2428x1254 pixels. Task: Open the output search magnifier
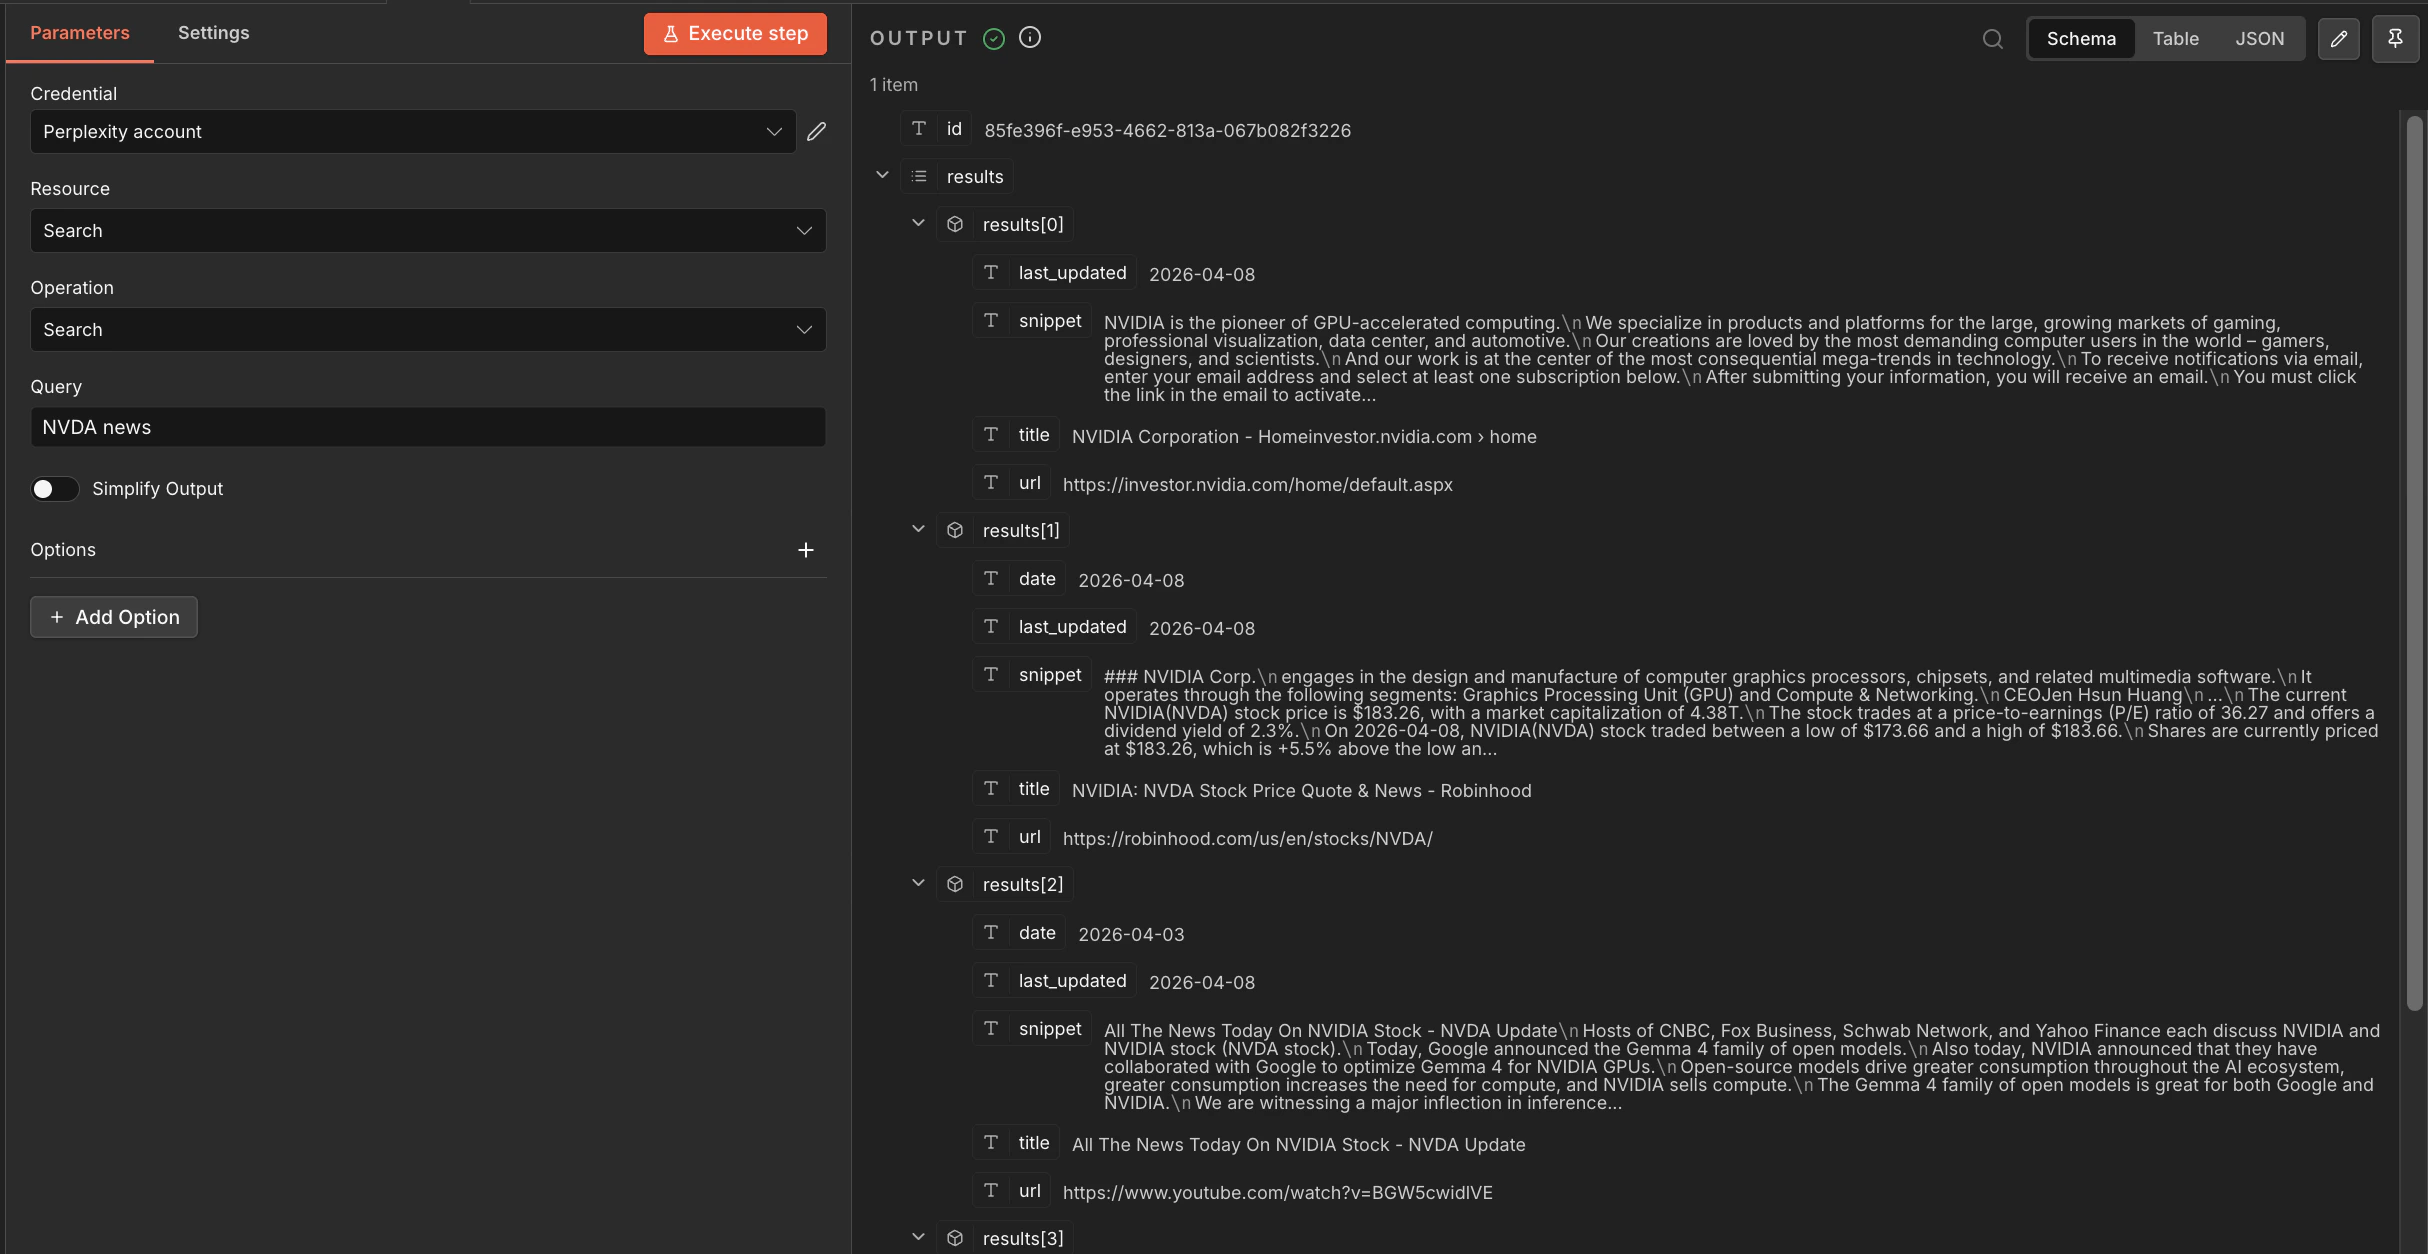coord(1992,39)
